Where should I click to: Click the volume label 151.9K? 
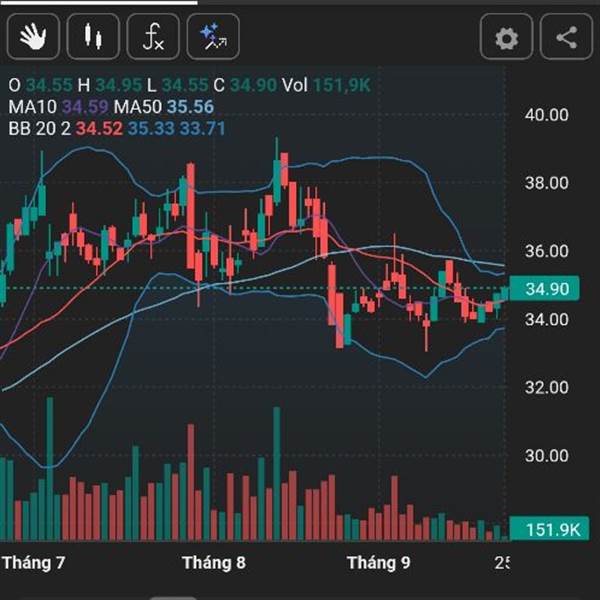(x=549, y=529)
